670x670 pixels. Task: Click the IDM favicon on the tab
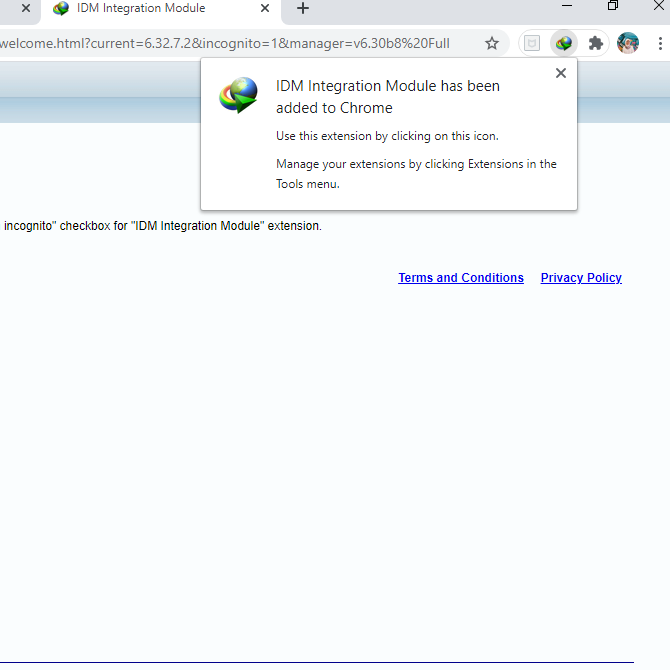(x=61, y=9)
